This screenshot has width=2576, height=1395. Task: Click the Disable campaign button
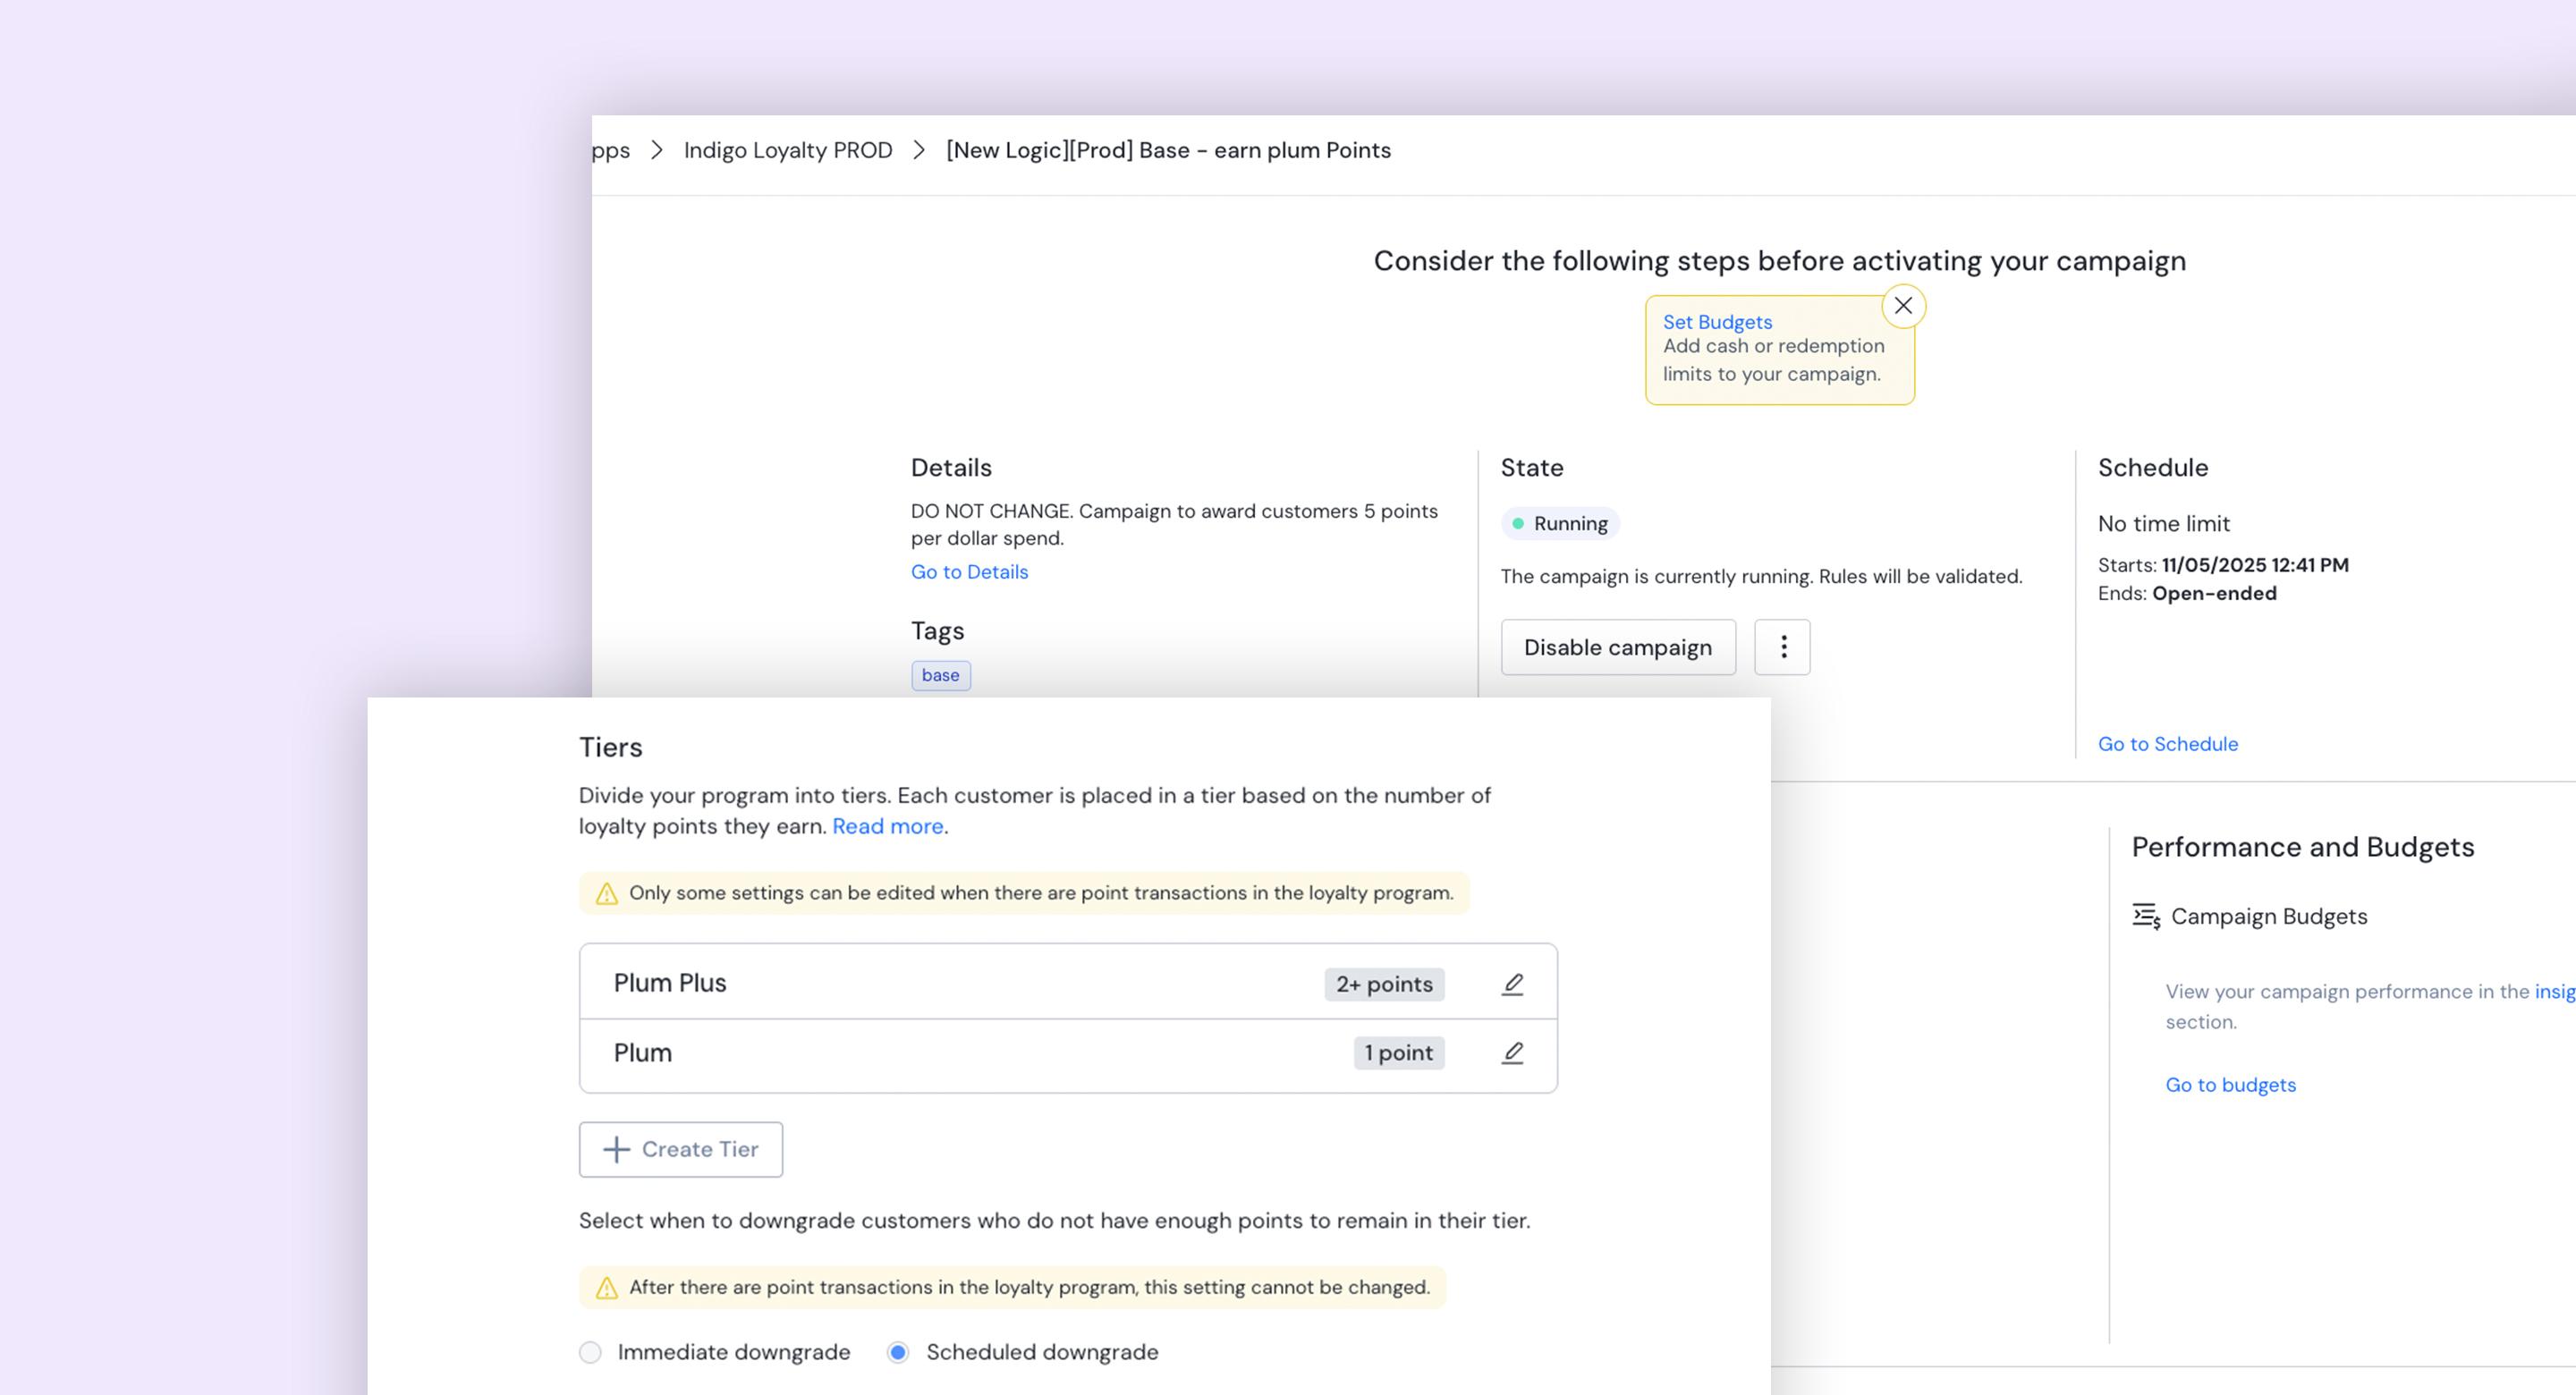(1618, 647)
